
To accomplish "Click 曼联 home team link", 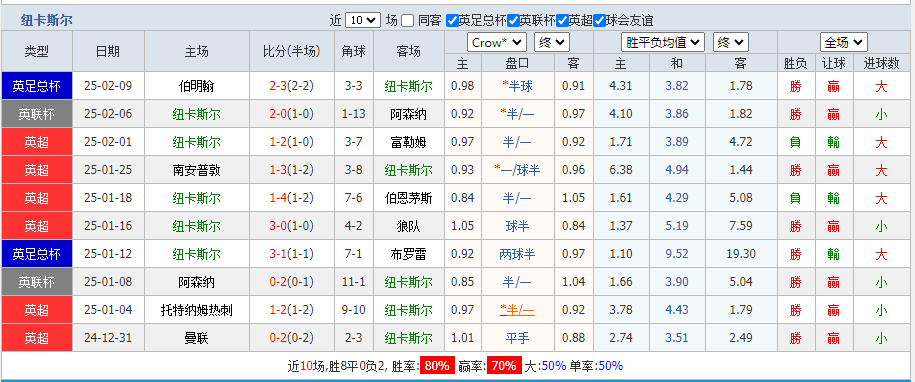I will pyautogui.click(x=197, y=338).
